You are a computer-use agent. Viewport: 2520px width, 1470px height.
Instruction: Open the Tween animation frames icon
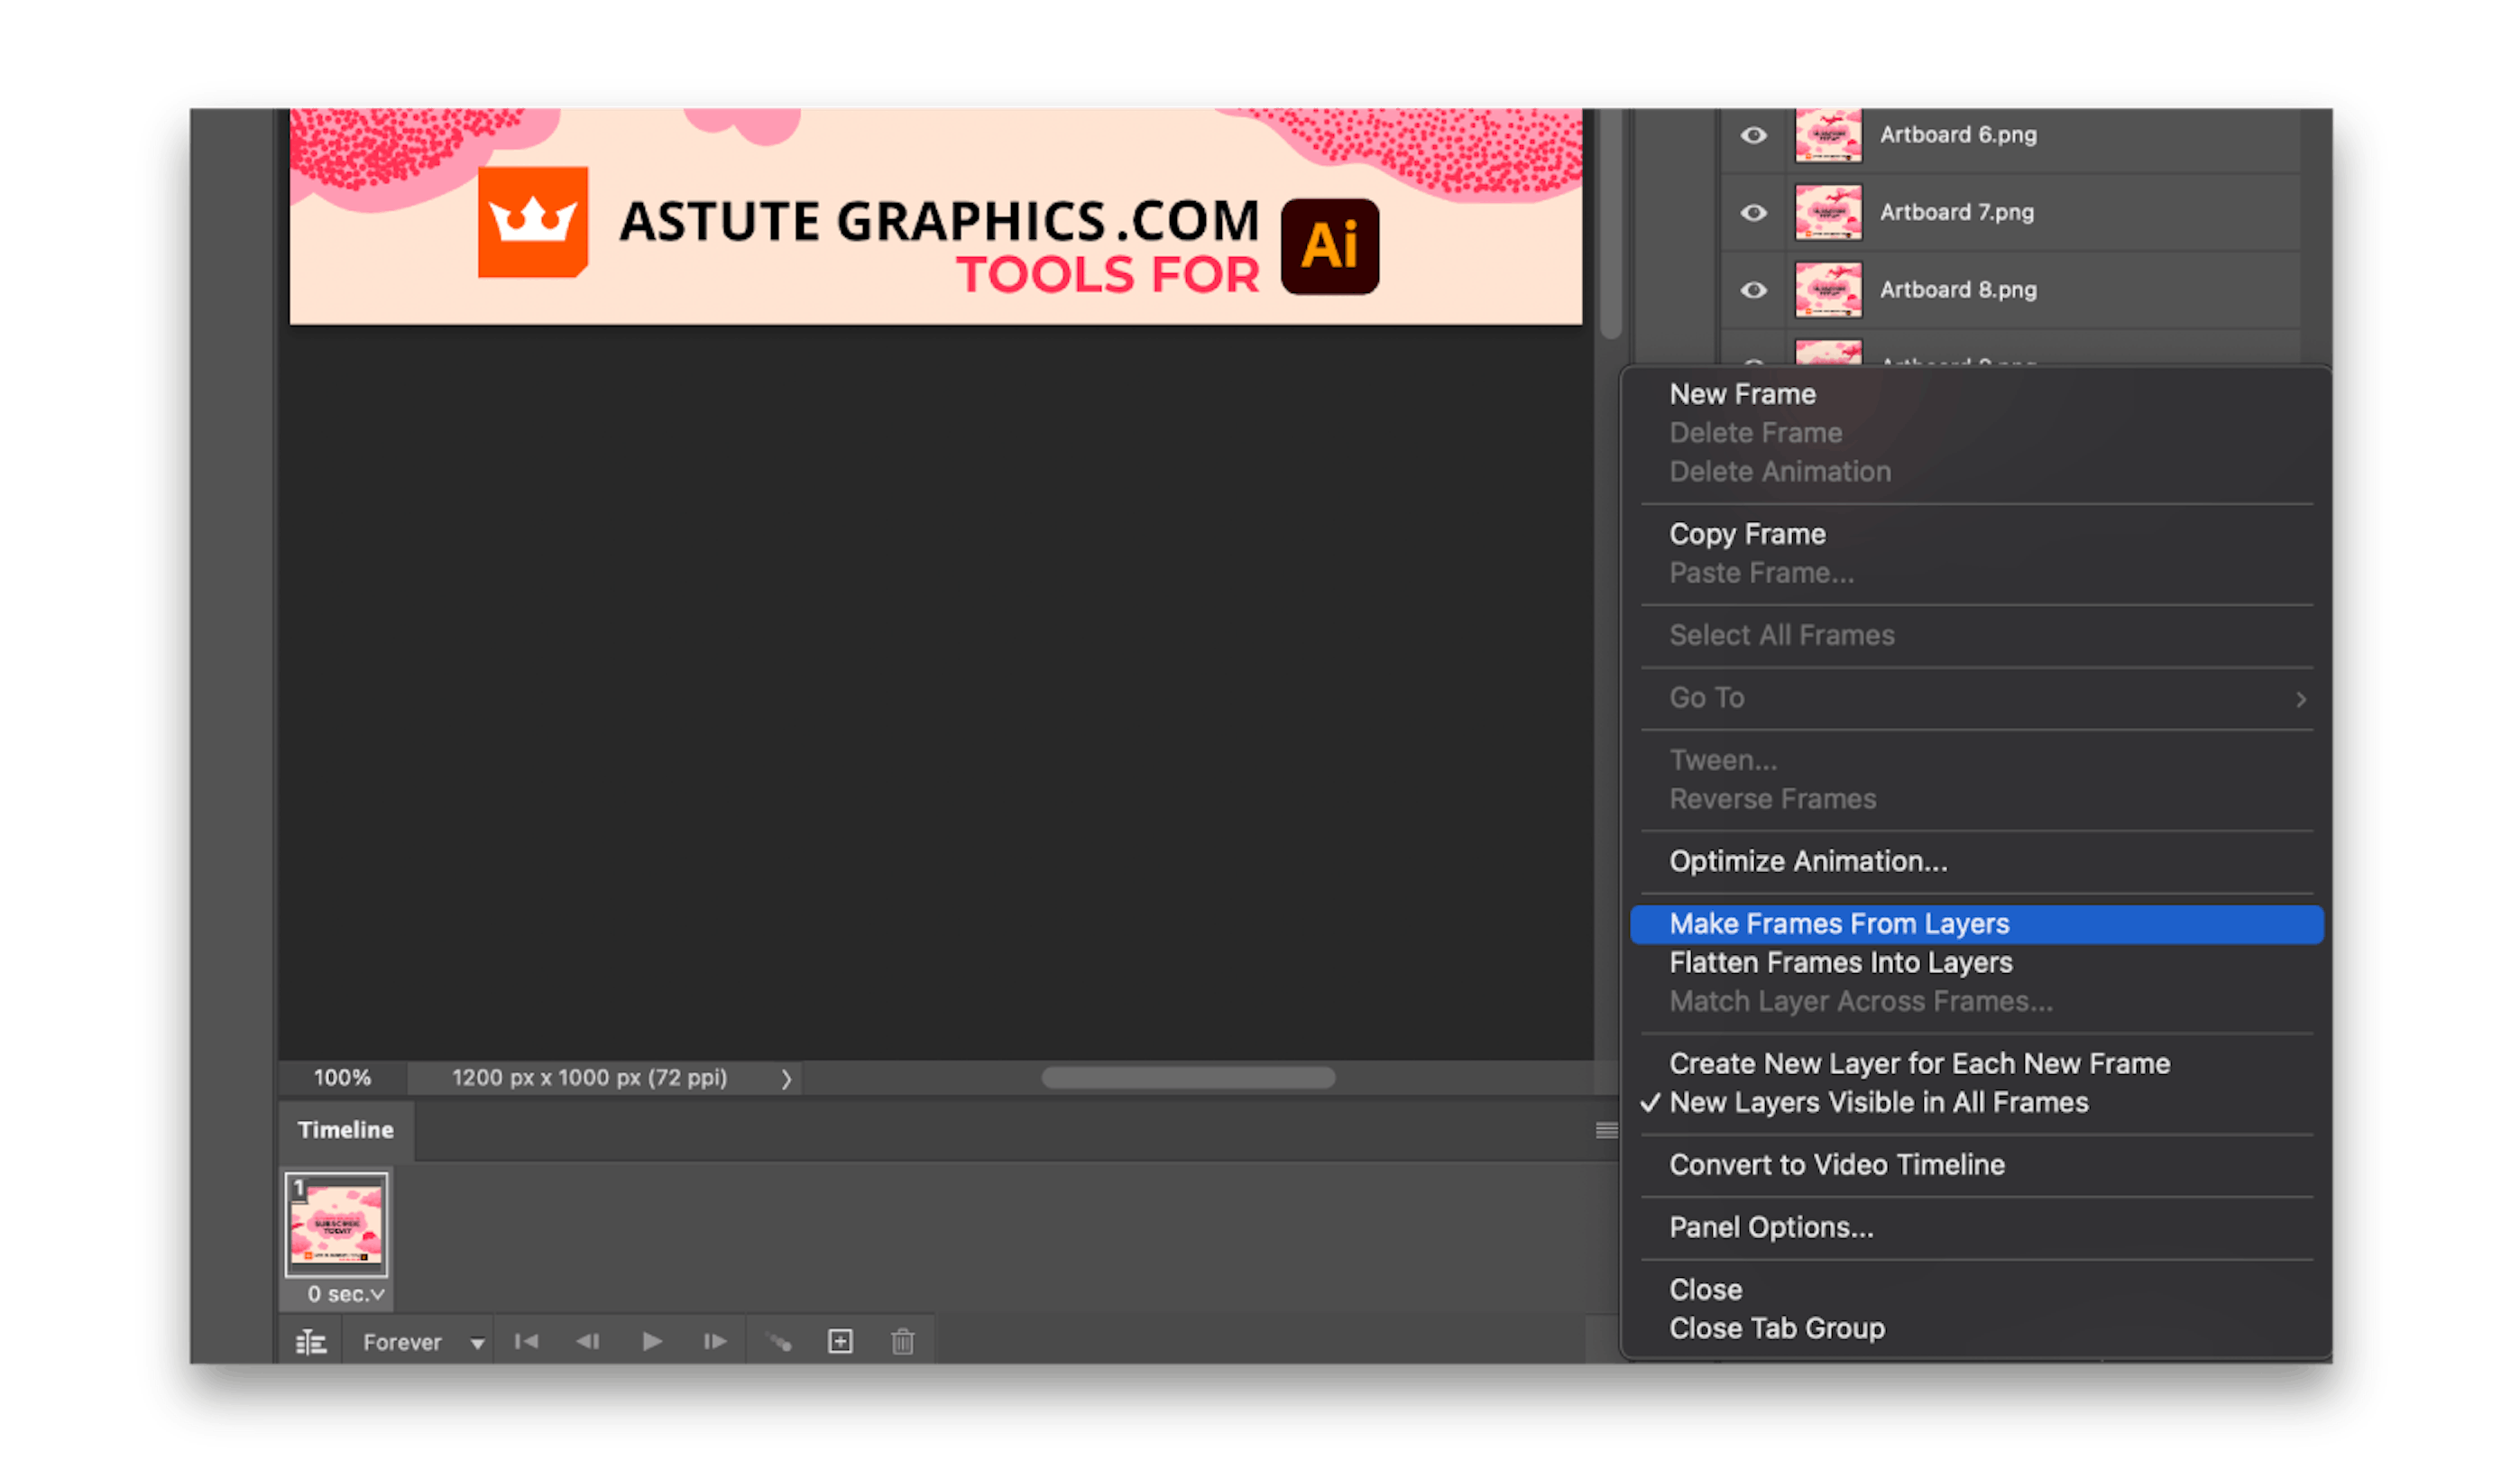tap(779, 1341)
